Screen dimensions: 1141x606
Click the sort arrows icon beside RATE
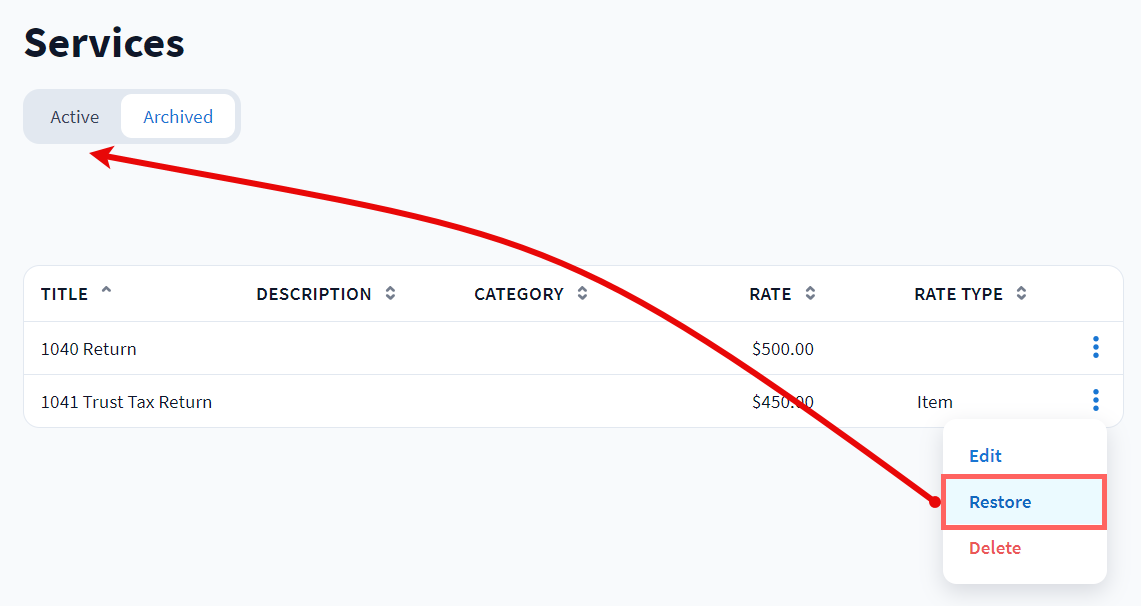coord(810,294)
